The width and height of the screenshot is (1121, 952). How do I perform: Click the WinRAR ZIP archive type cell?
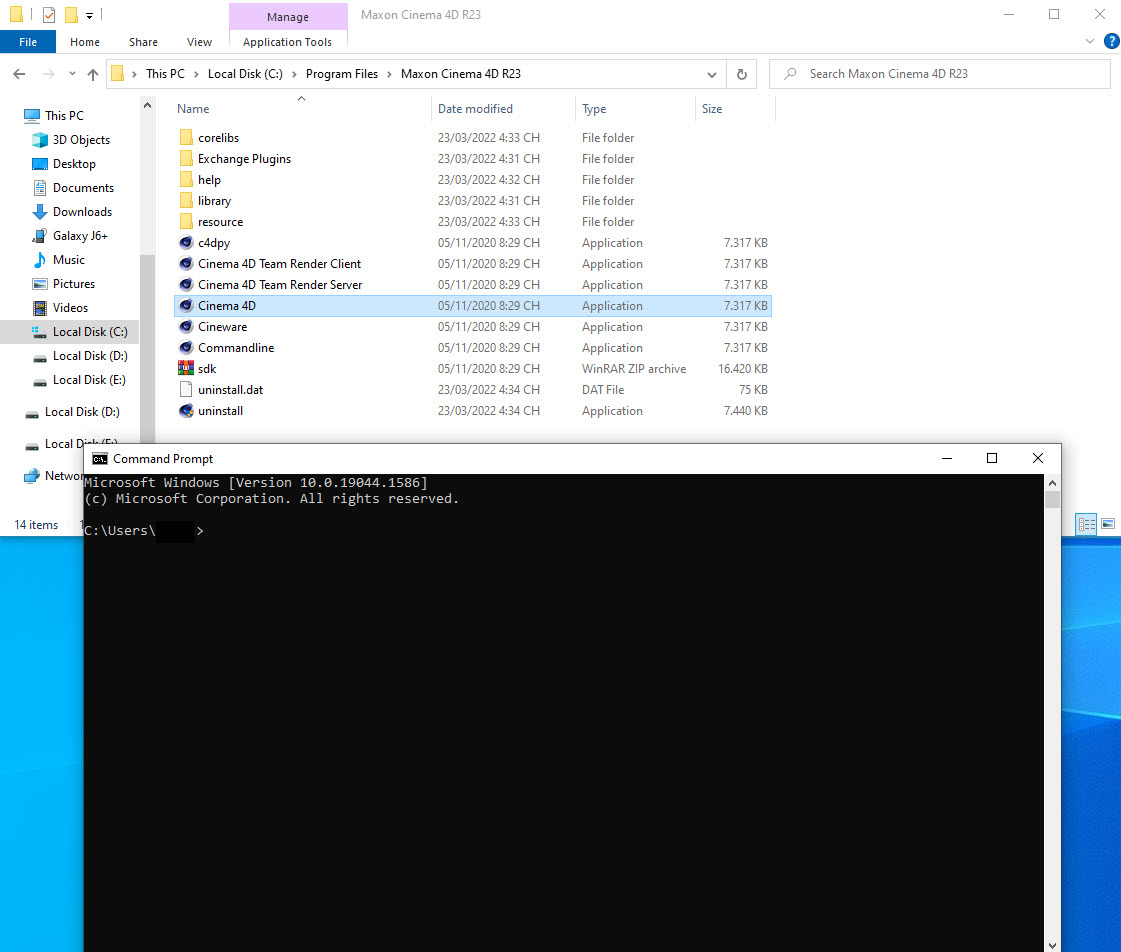point(633,369)
